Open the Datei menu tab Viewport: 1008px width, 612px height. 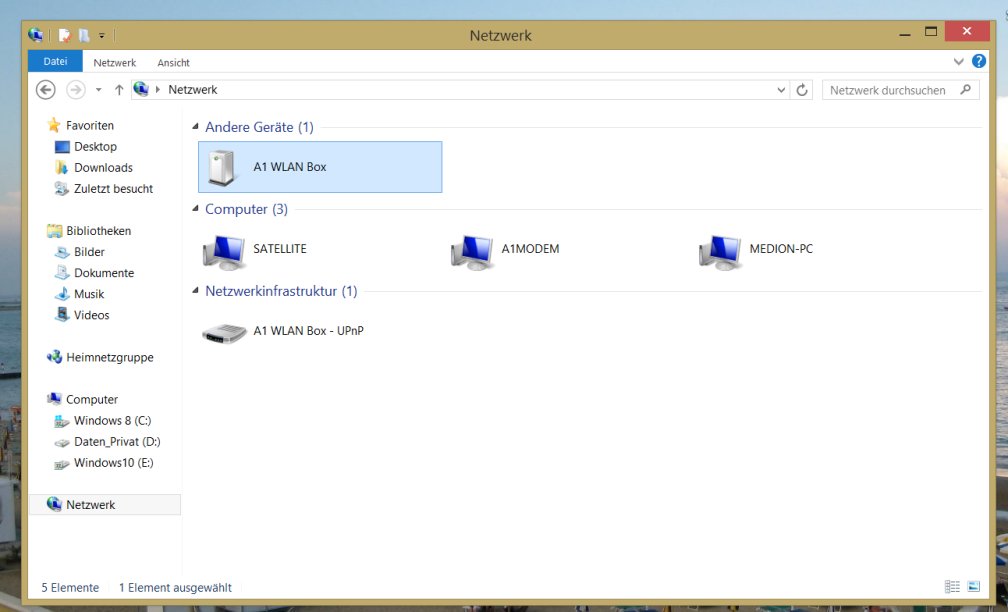[55, 62]
